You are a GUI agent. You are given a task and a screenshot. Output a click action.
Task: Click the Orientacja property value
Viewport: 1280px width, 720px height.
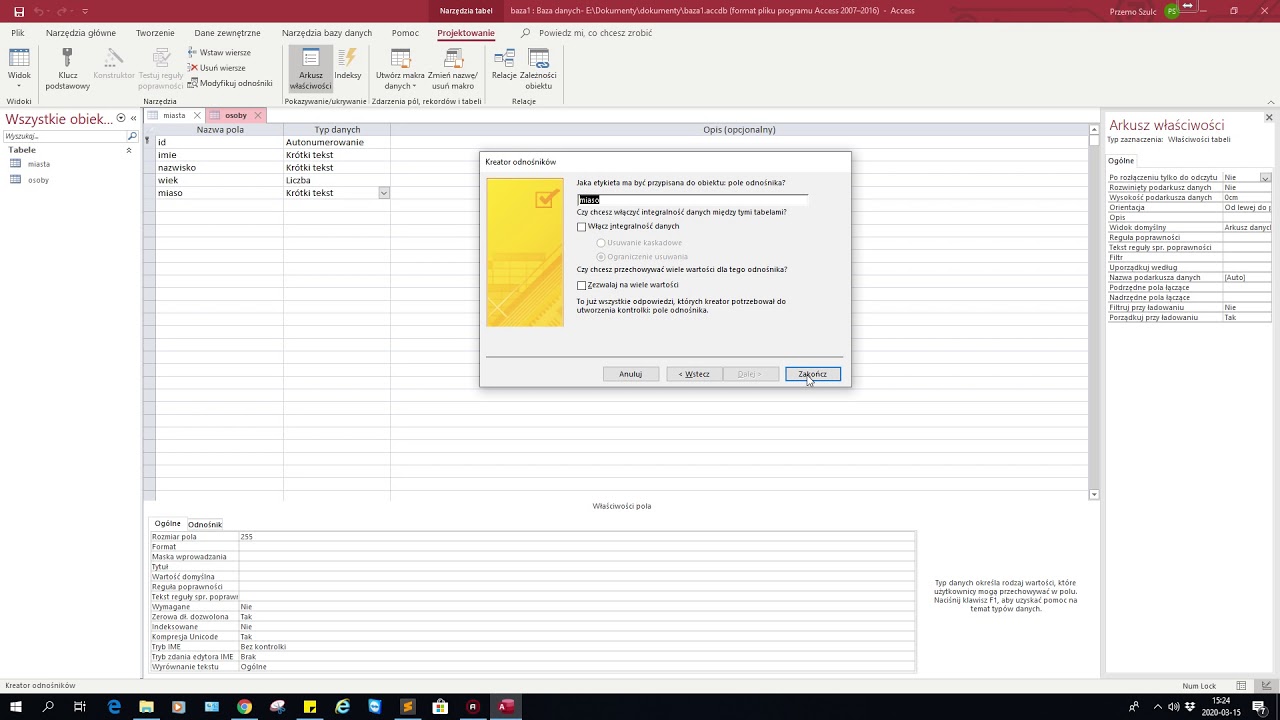1247,208
